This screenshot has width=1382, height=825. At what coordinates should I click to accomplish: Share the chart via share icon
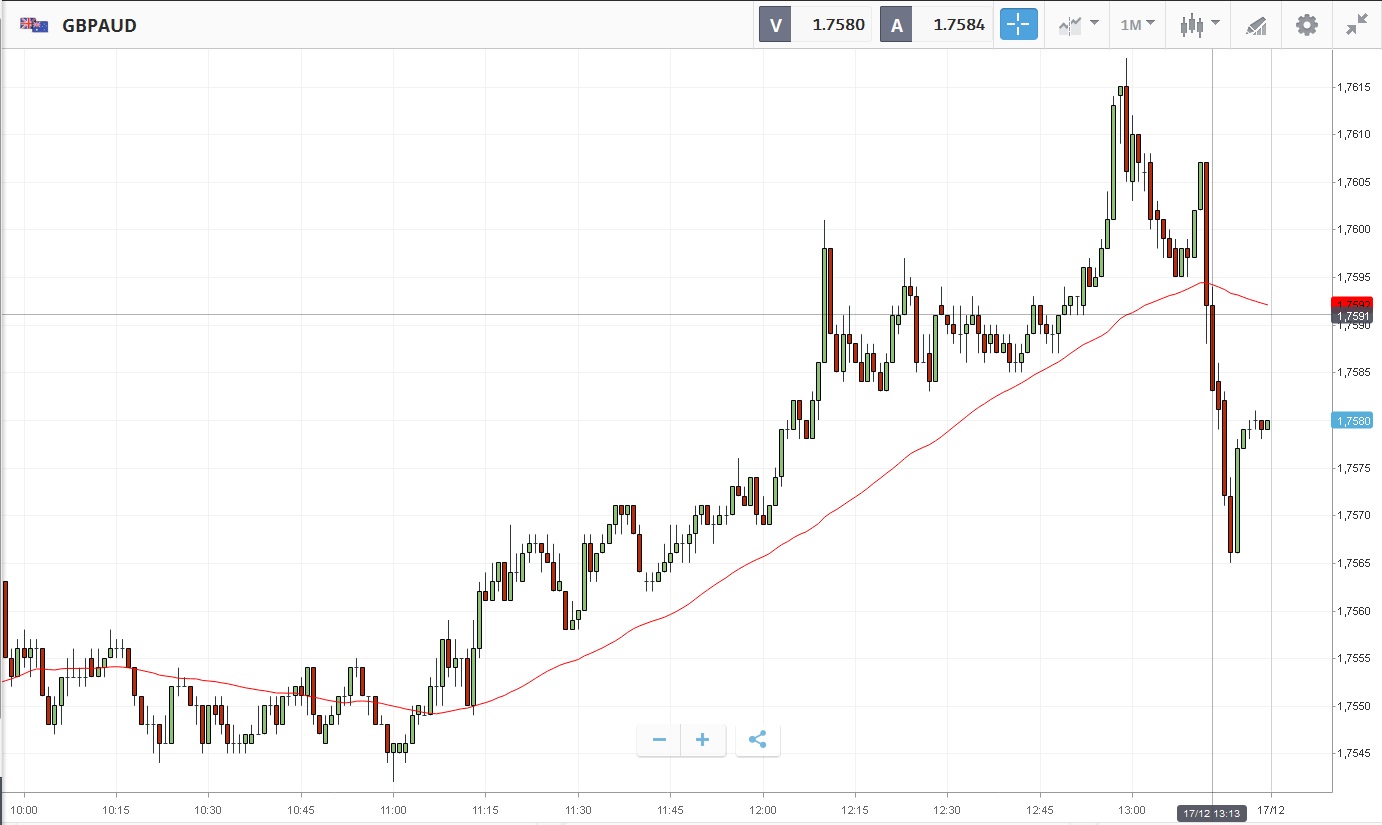(x=757, y=740)
